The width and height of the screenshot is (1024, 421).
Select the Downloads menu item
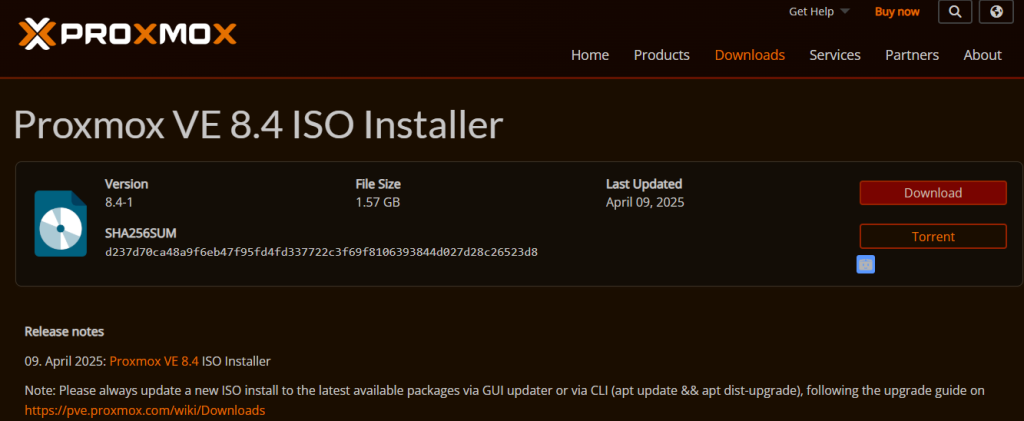(749, 55)
